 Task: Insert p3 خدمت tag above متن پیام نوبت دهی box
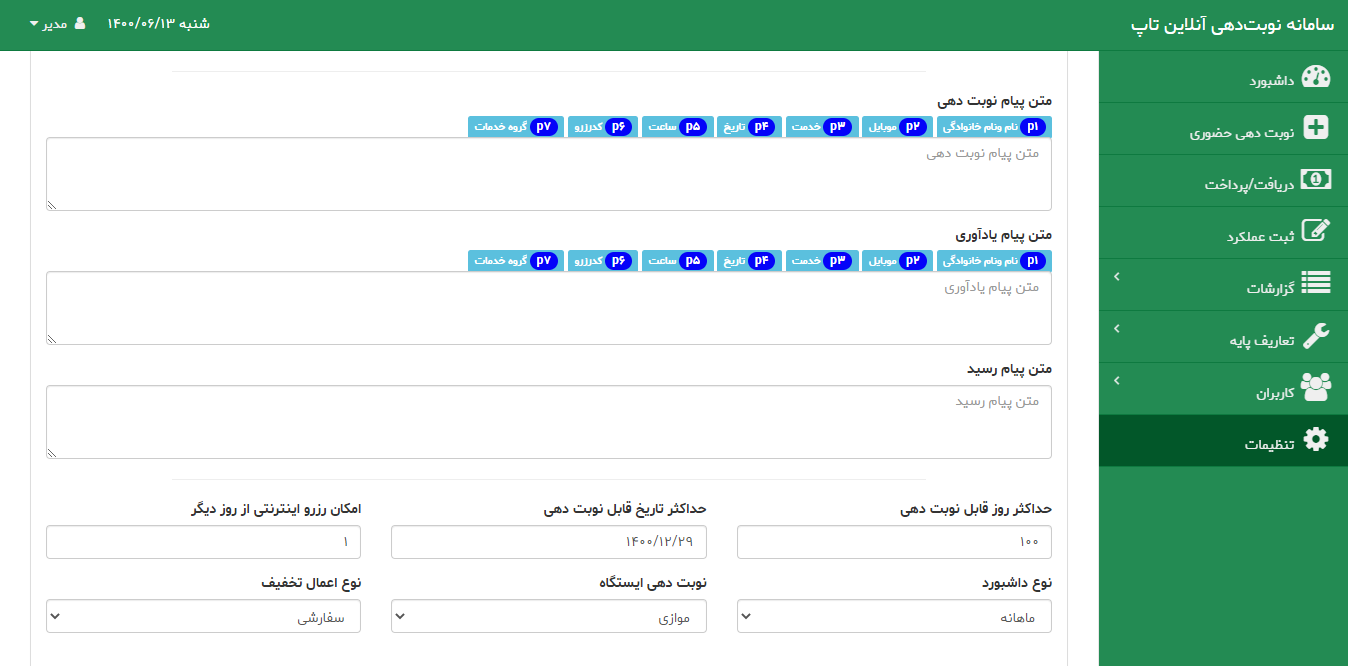[x=821, y=127]
